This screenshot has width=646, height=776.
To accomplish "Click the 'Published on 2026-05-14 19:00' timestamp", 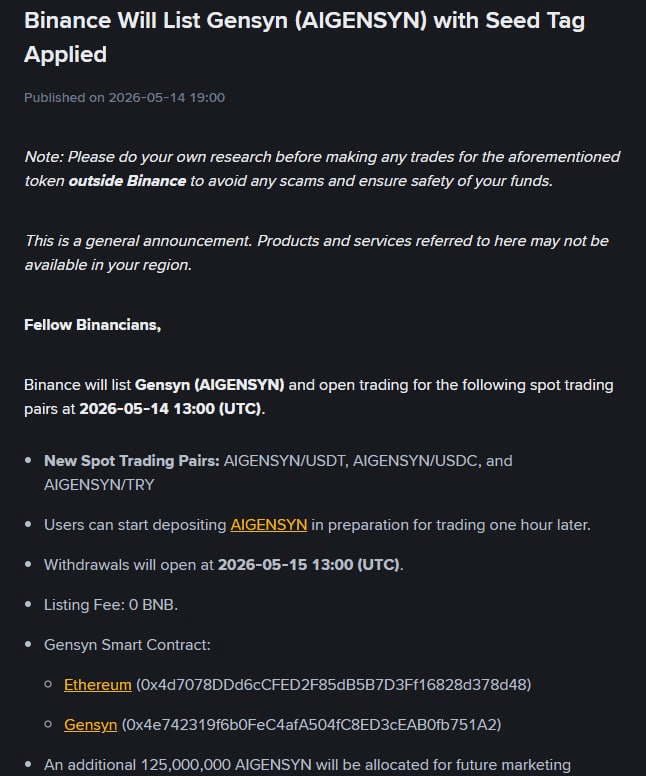I will 124,97.
